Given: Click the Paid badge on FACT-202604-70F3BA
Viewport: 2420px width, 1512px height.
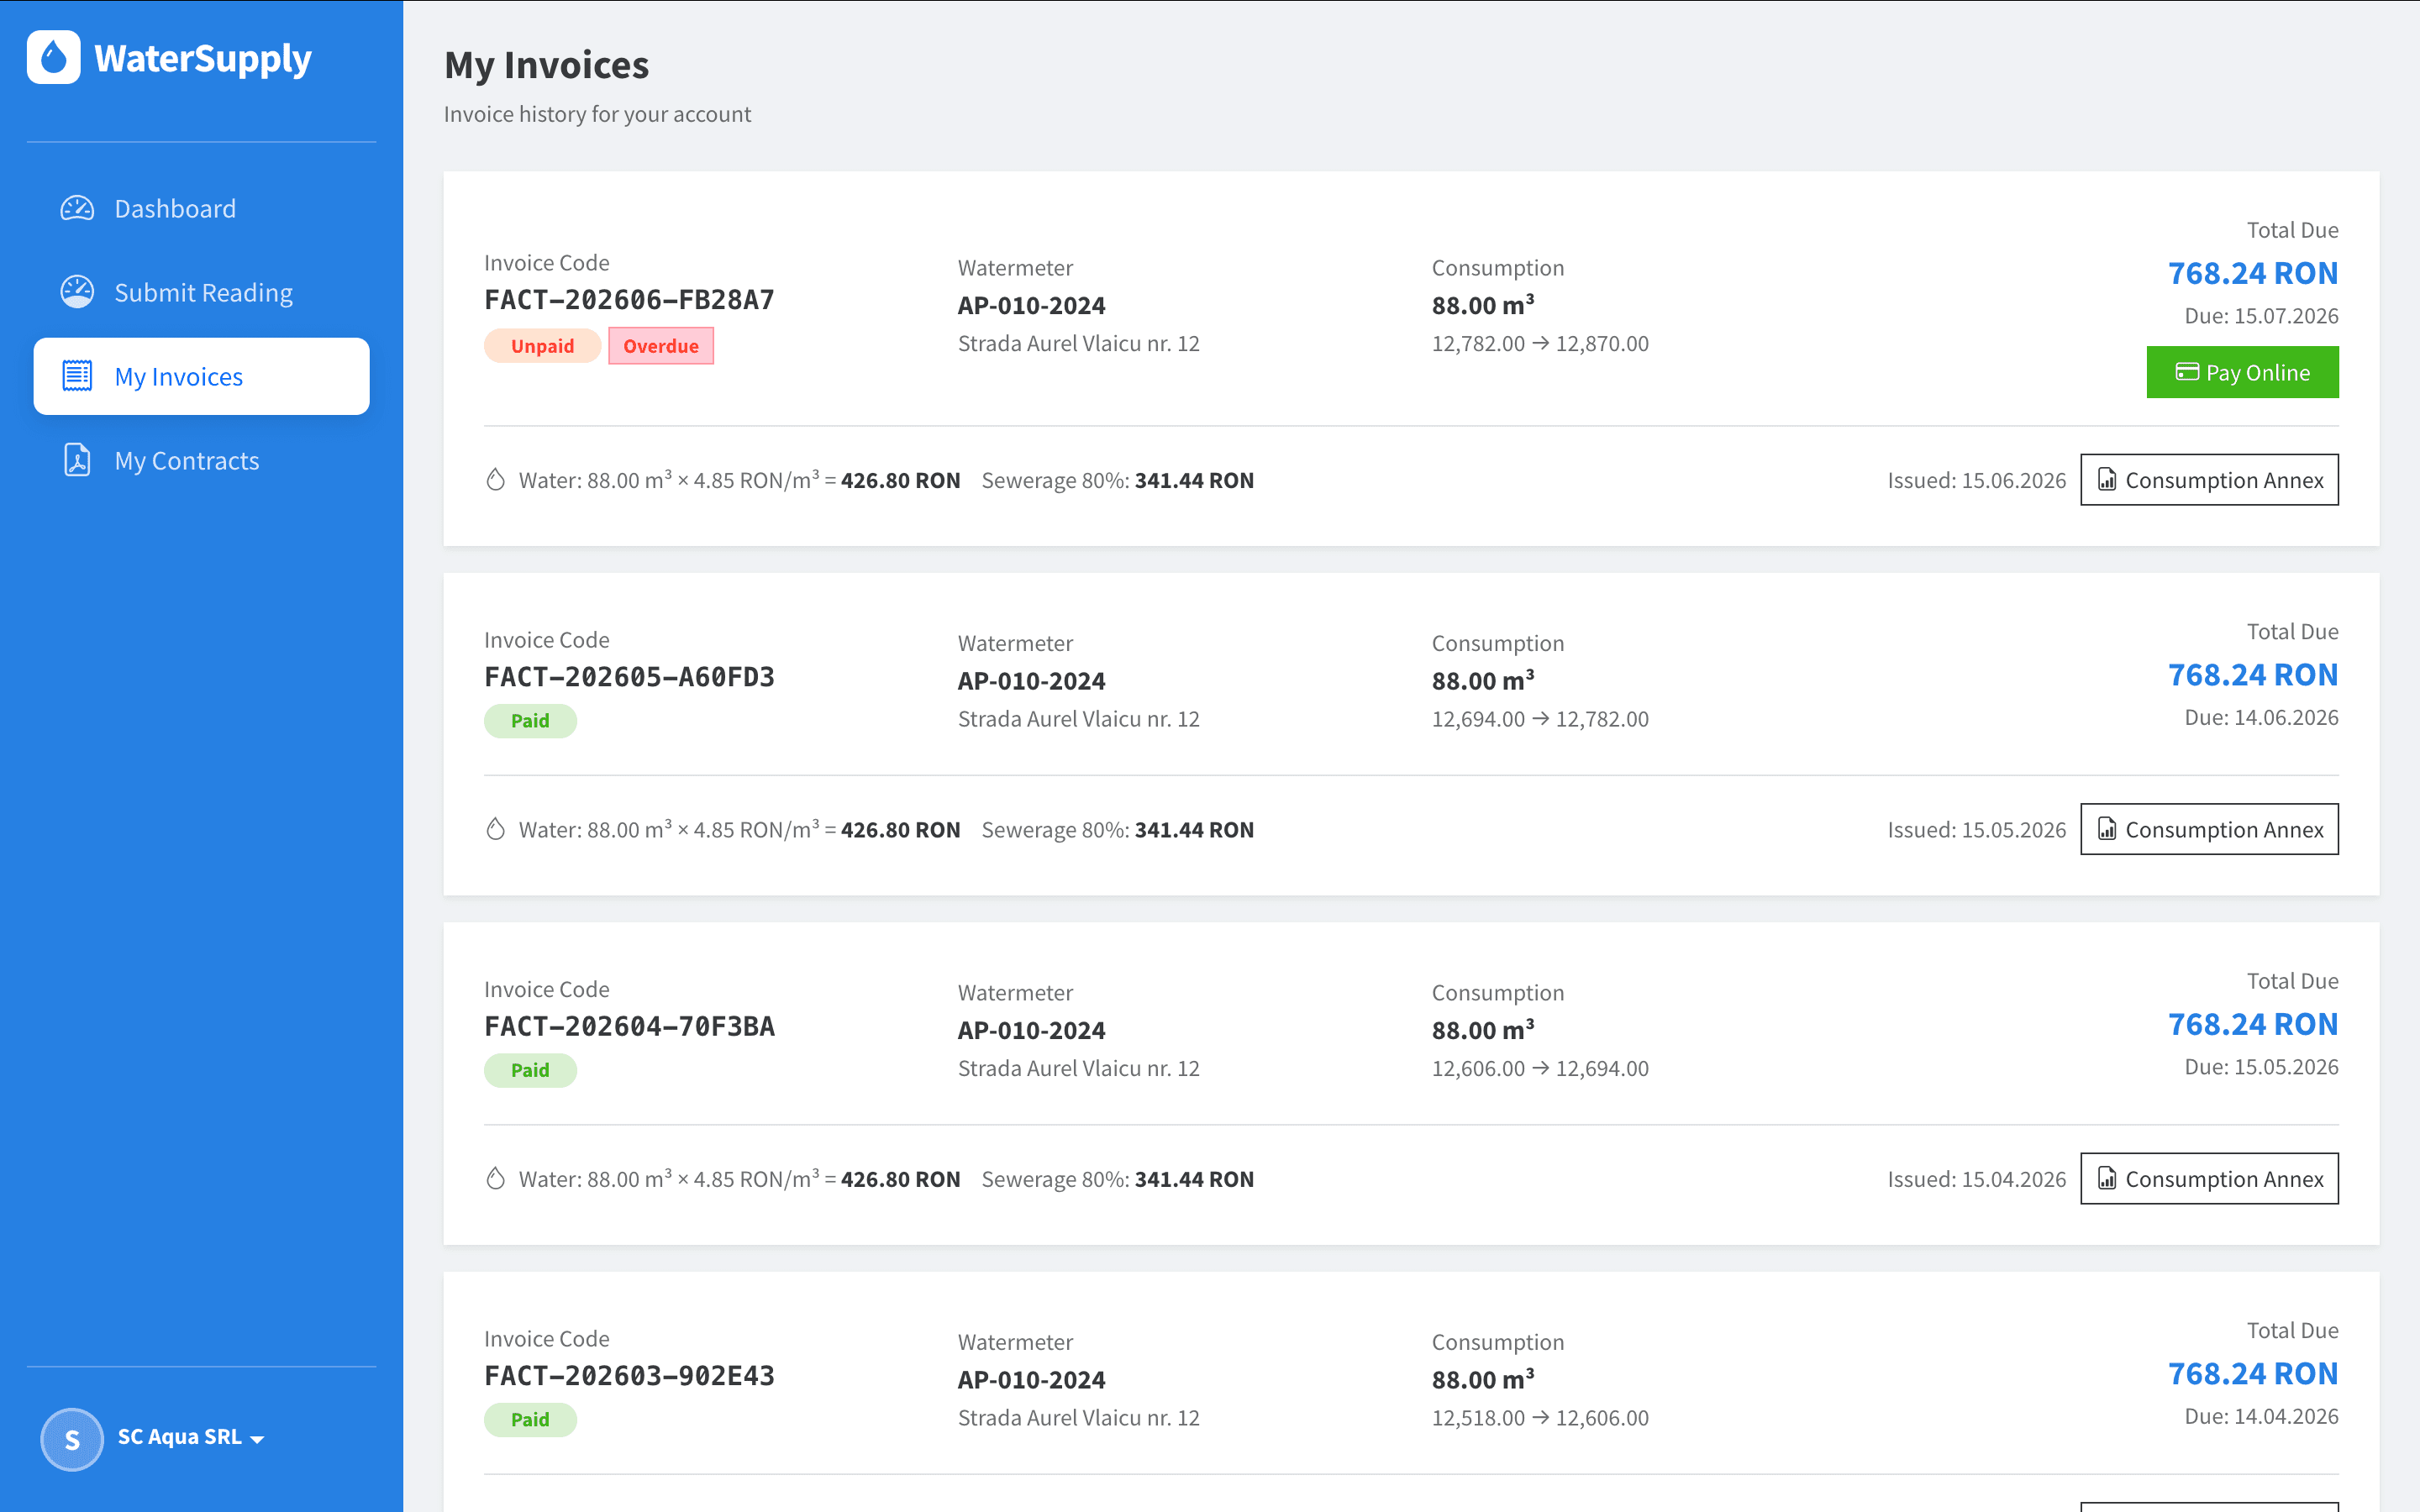Looking at the screenshot, I should click(530, 1070).
